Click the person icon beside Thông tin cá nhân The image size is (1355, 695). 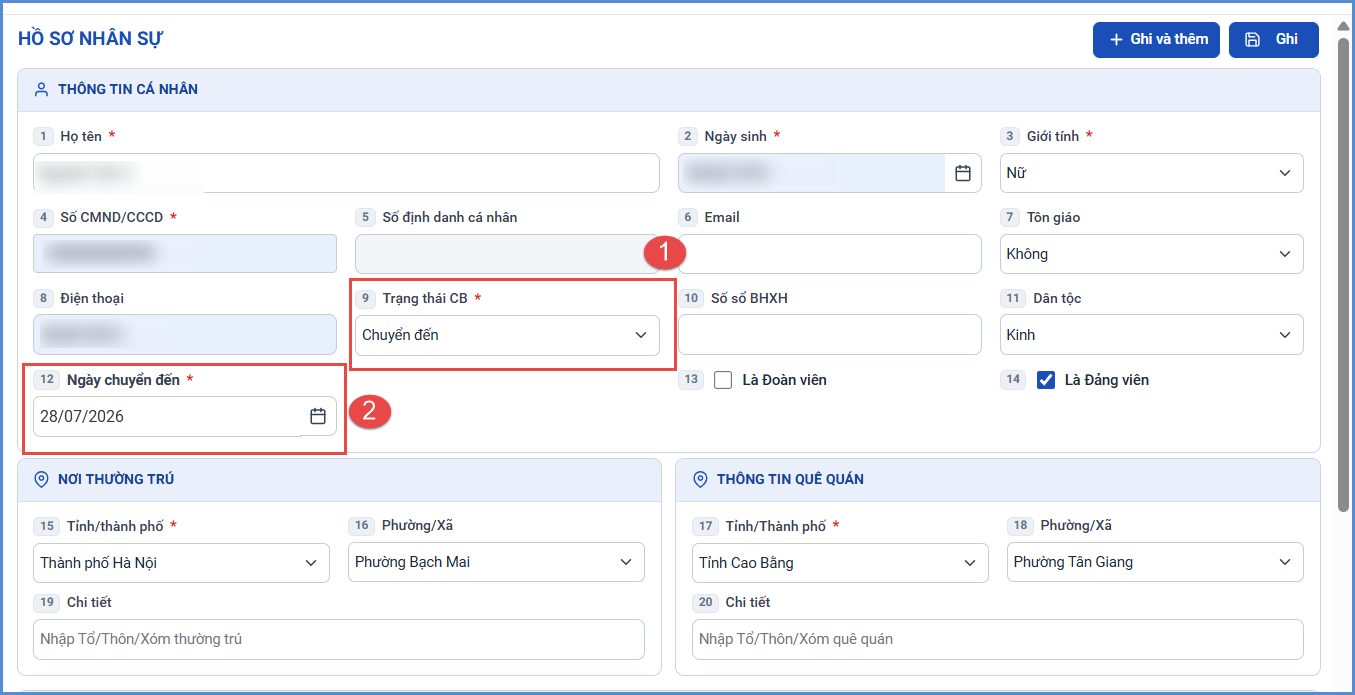tap(41, 89)
